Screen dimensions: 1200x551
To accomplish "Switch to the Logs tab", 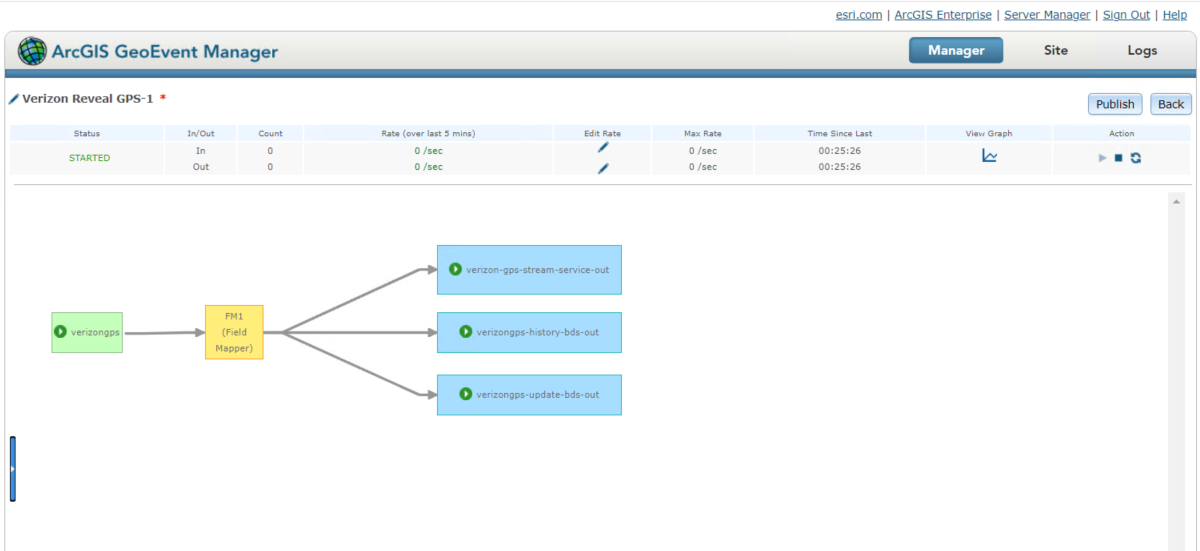I will pos(1142,50).
